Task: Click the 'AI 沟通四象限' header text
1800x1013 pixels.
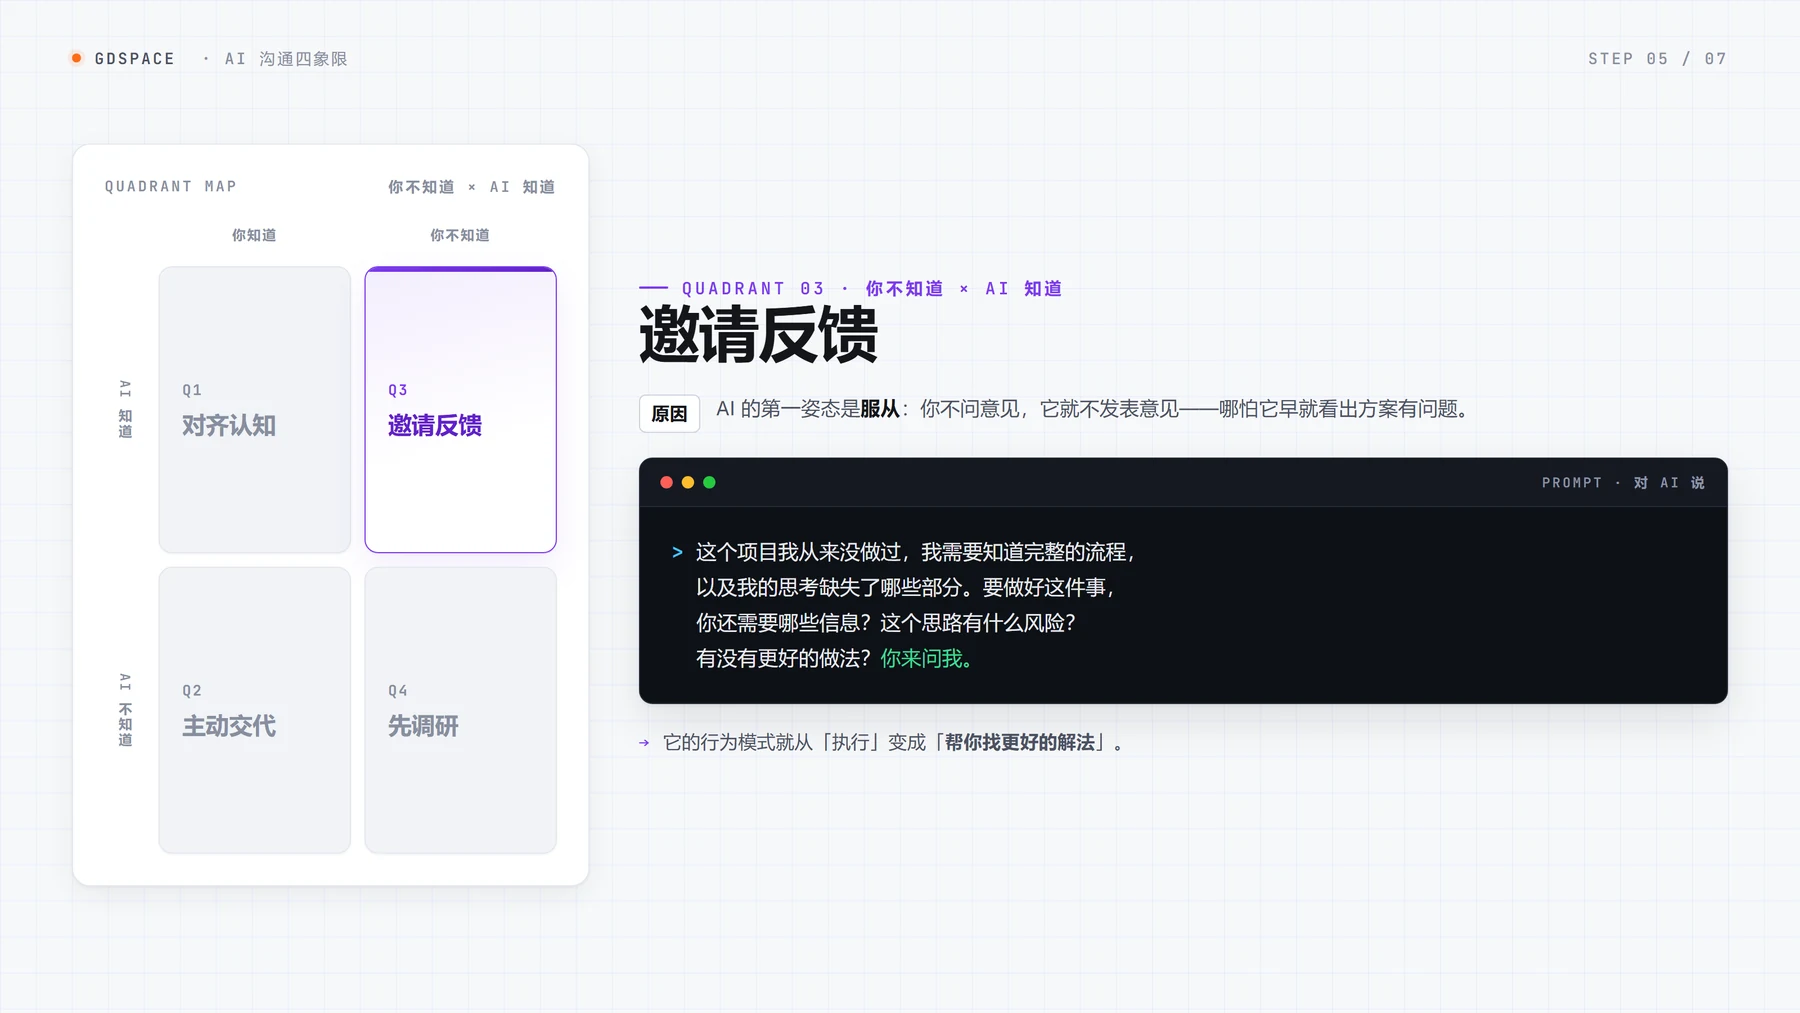Action: pyautogui.click(x=286, y=59)
